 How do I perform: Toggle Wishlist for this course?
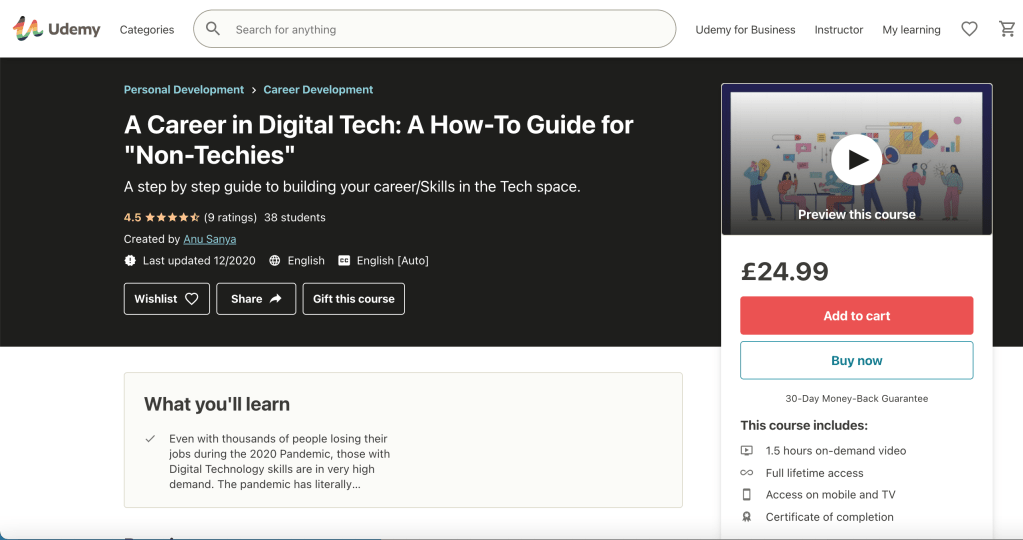166,299
